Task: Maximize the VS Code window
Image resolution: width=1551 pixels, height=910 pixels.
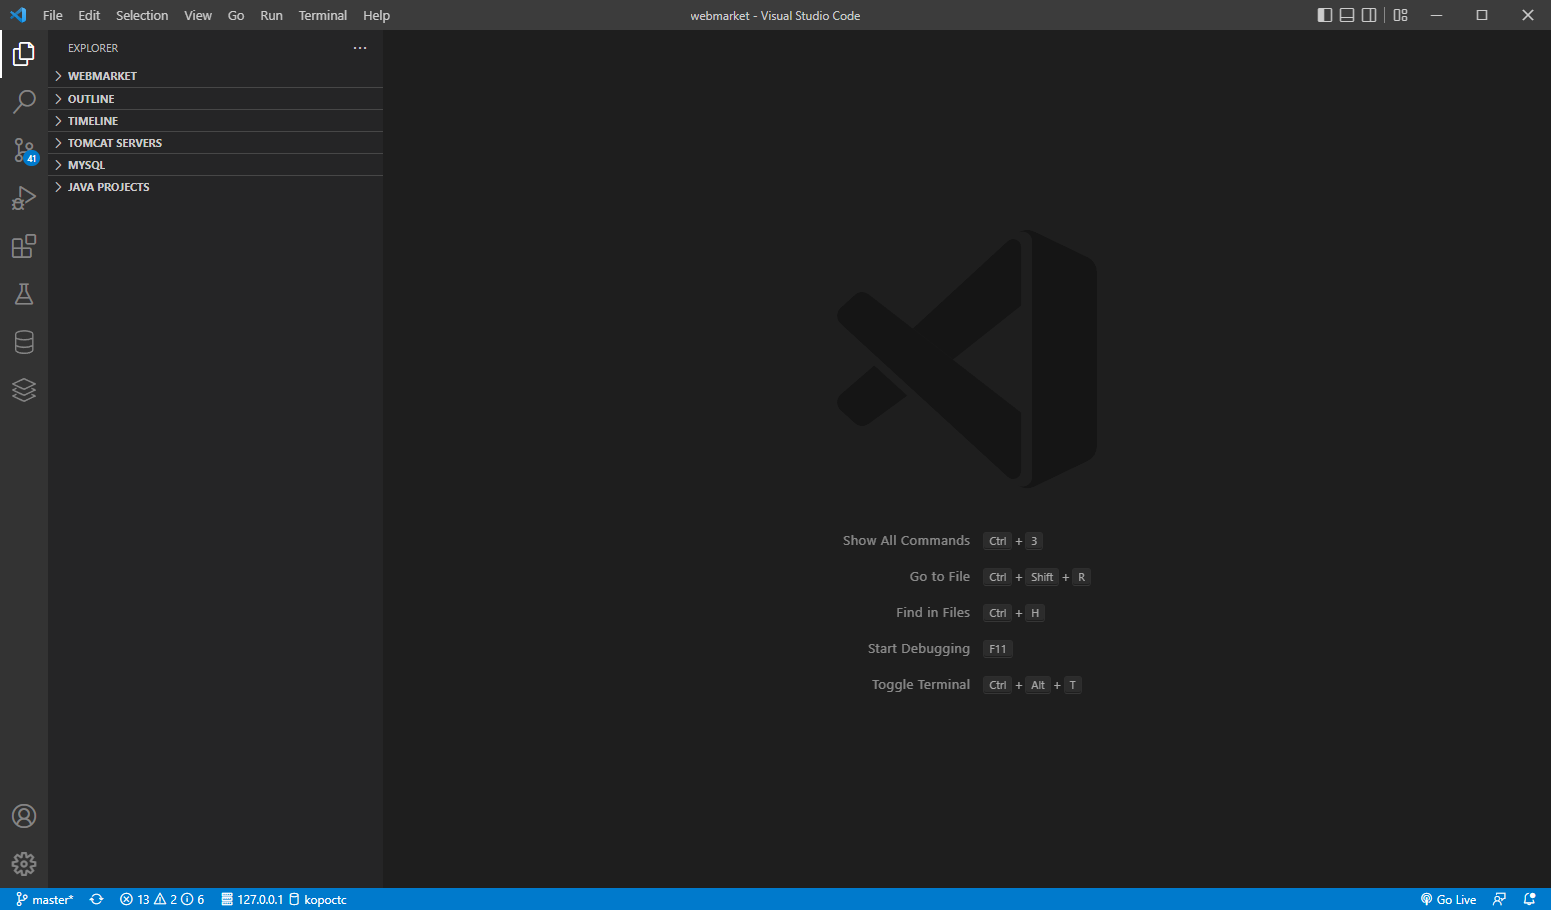Action: (1482, 15)
